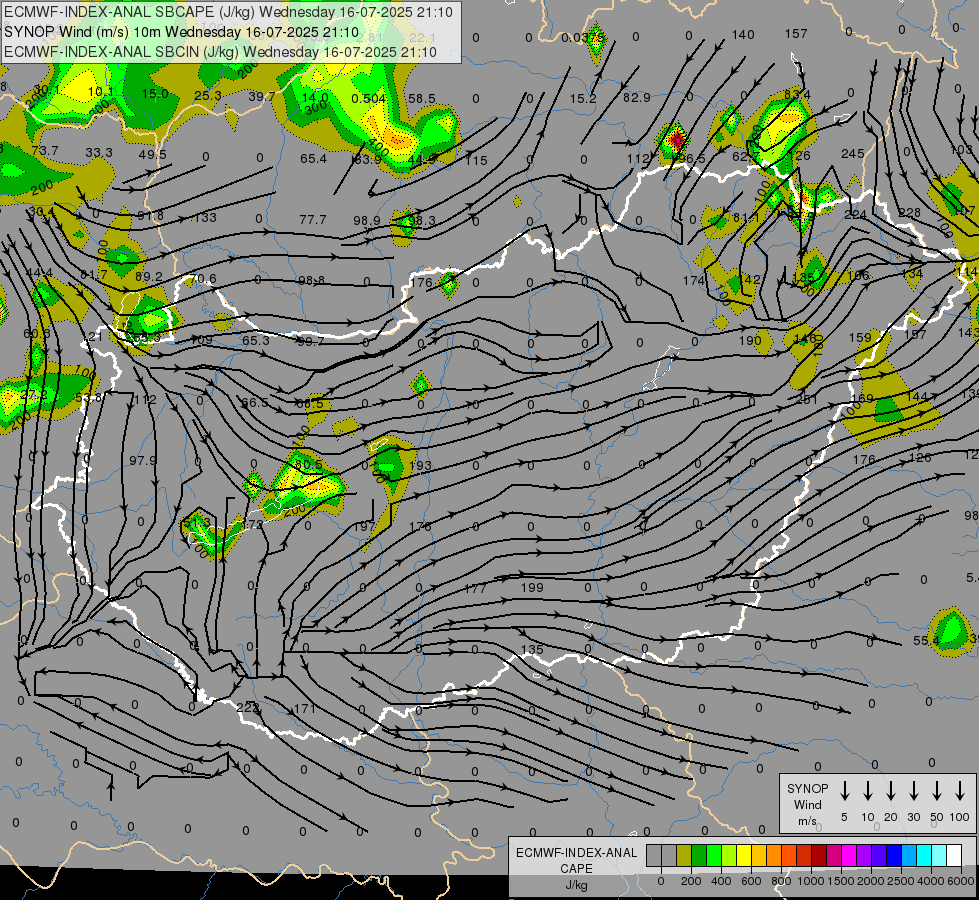
Task: Click the map value 224
Action: pos(855,215)
